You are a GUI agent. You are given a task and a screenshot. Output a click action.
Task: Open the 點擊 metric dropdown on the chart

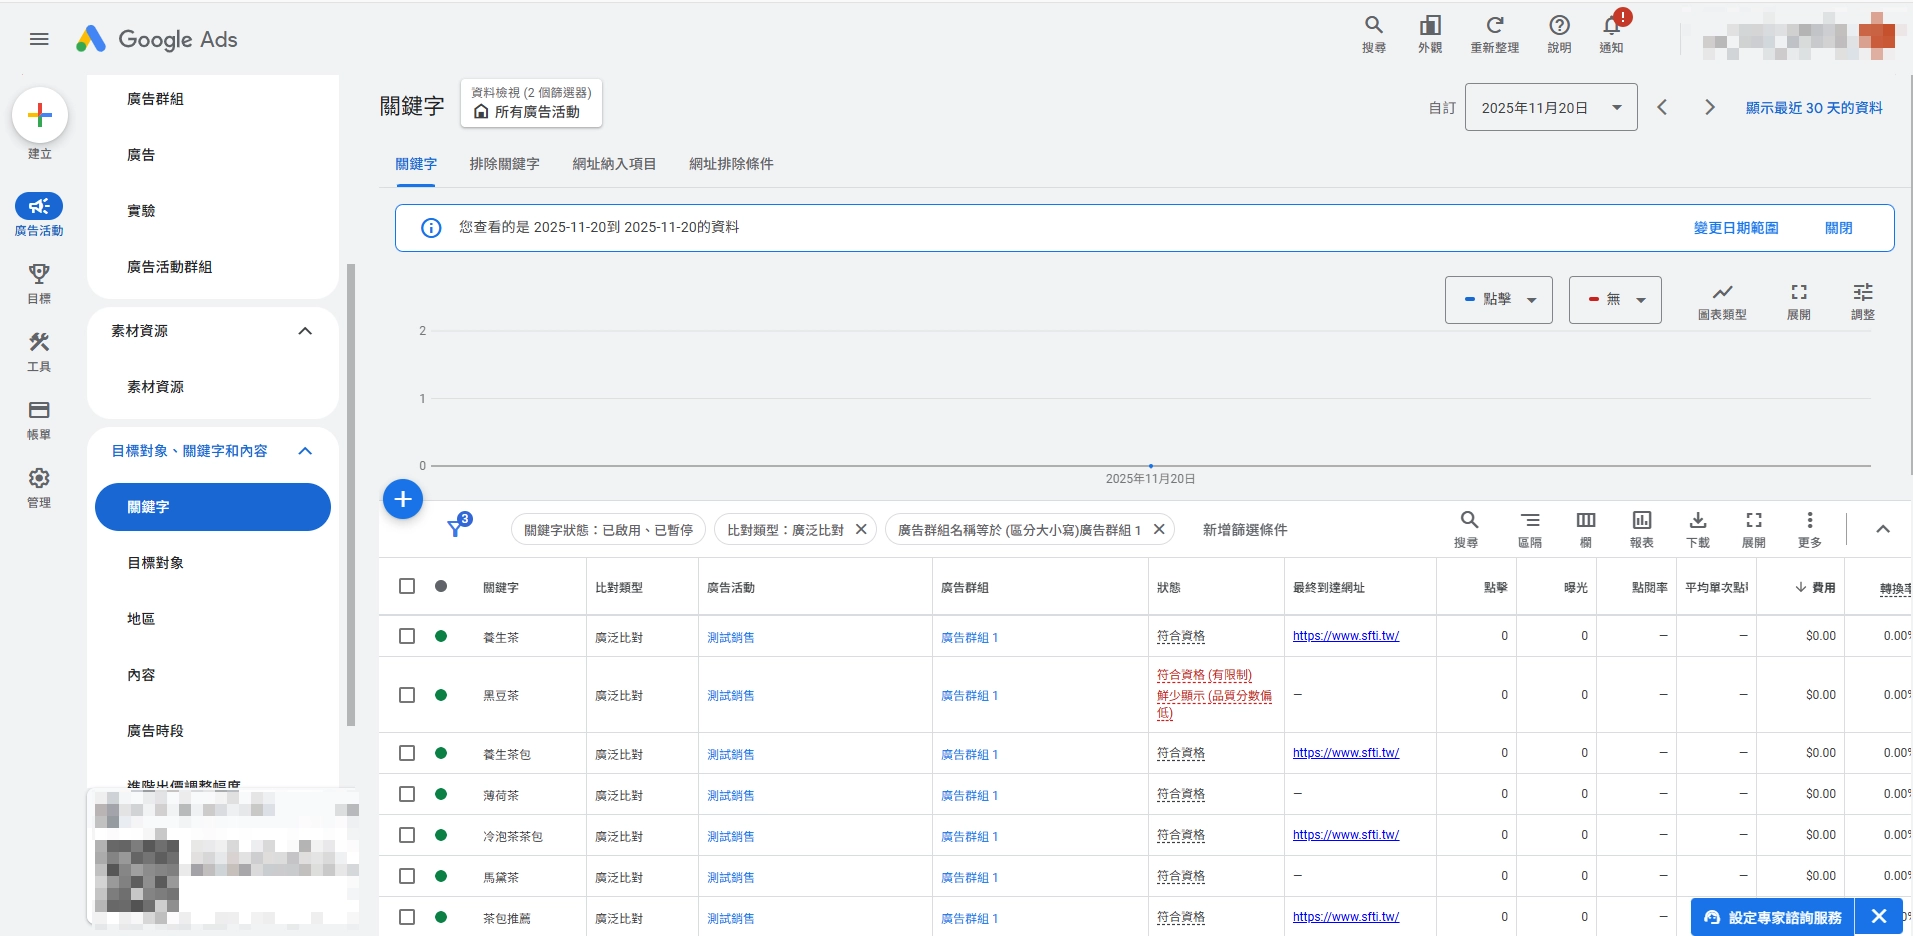[1497, 299]
